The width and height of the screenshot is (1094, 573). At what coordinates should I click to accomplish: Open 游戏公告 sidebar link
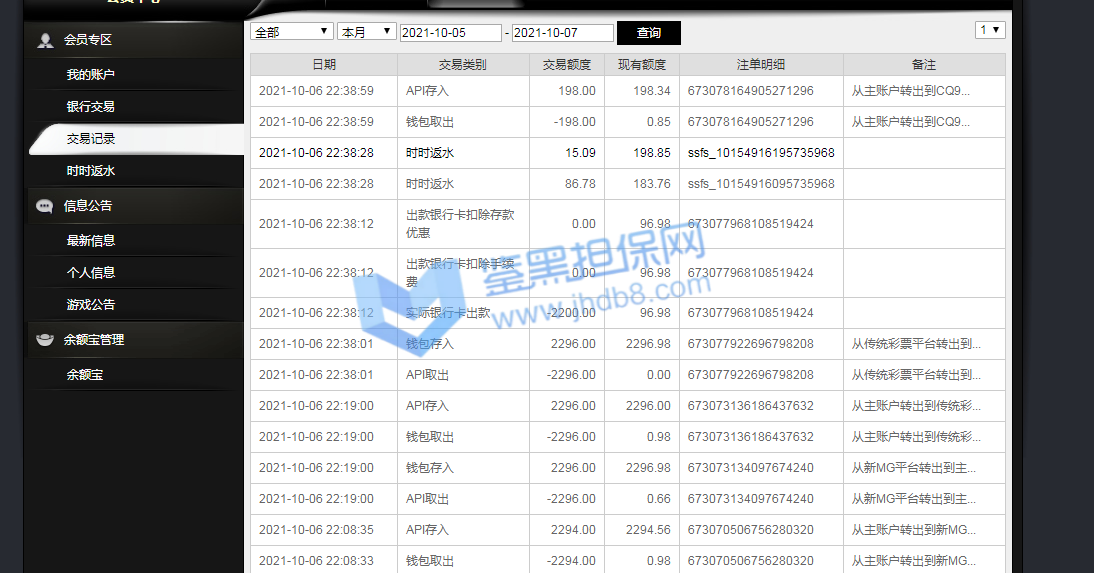tap(91, 305)
